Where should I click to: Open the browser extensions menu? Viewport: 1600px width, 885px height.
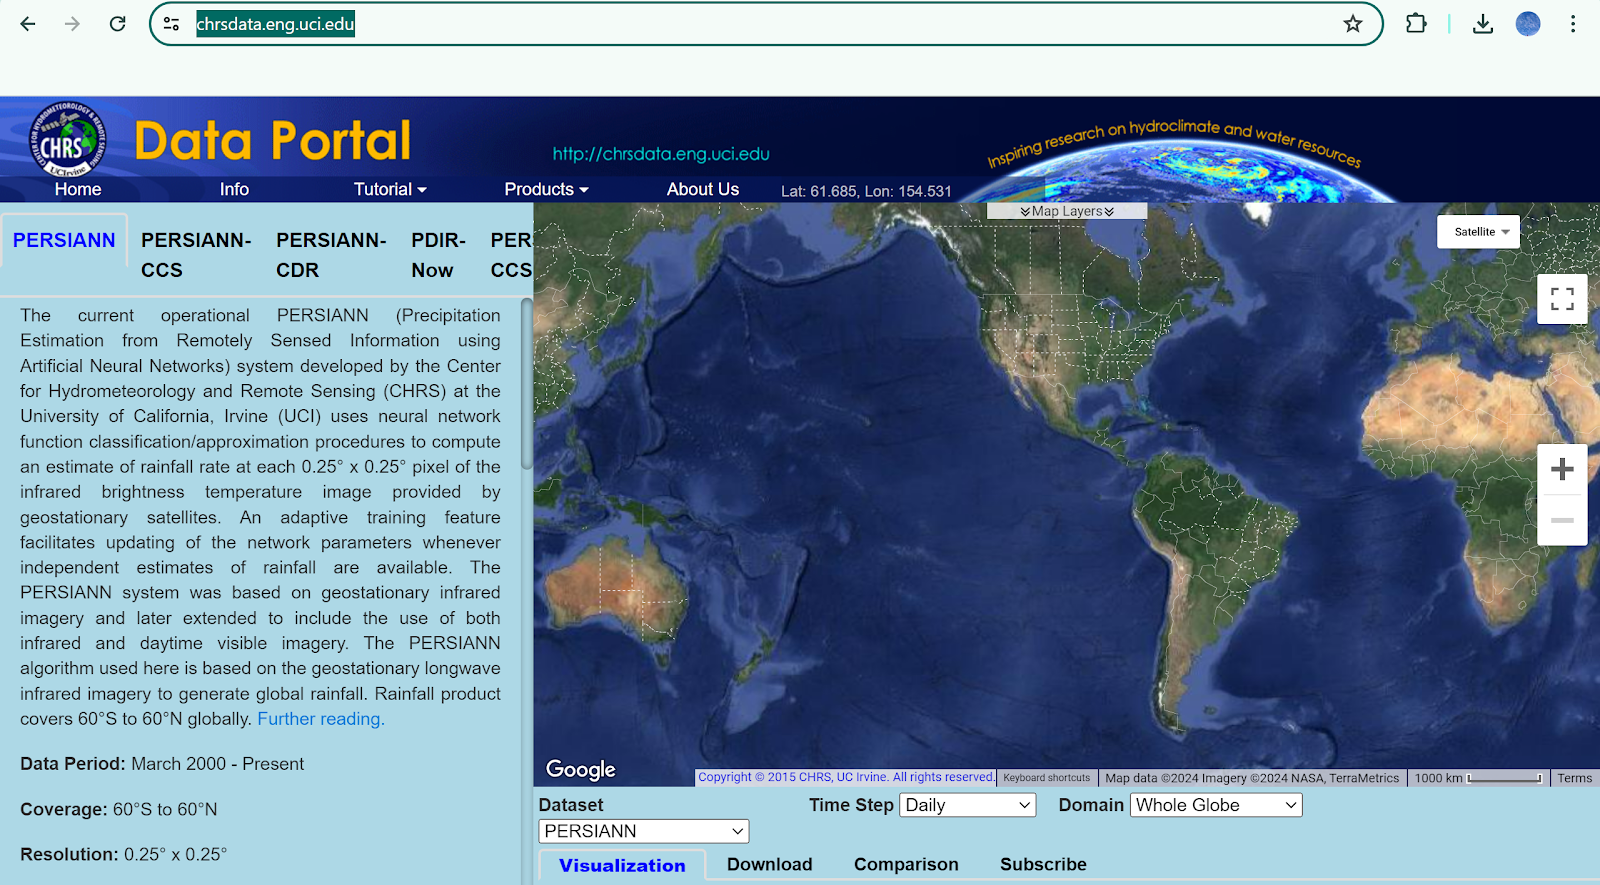(1416, 24)
